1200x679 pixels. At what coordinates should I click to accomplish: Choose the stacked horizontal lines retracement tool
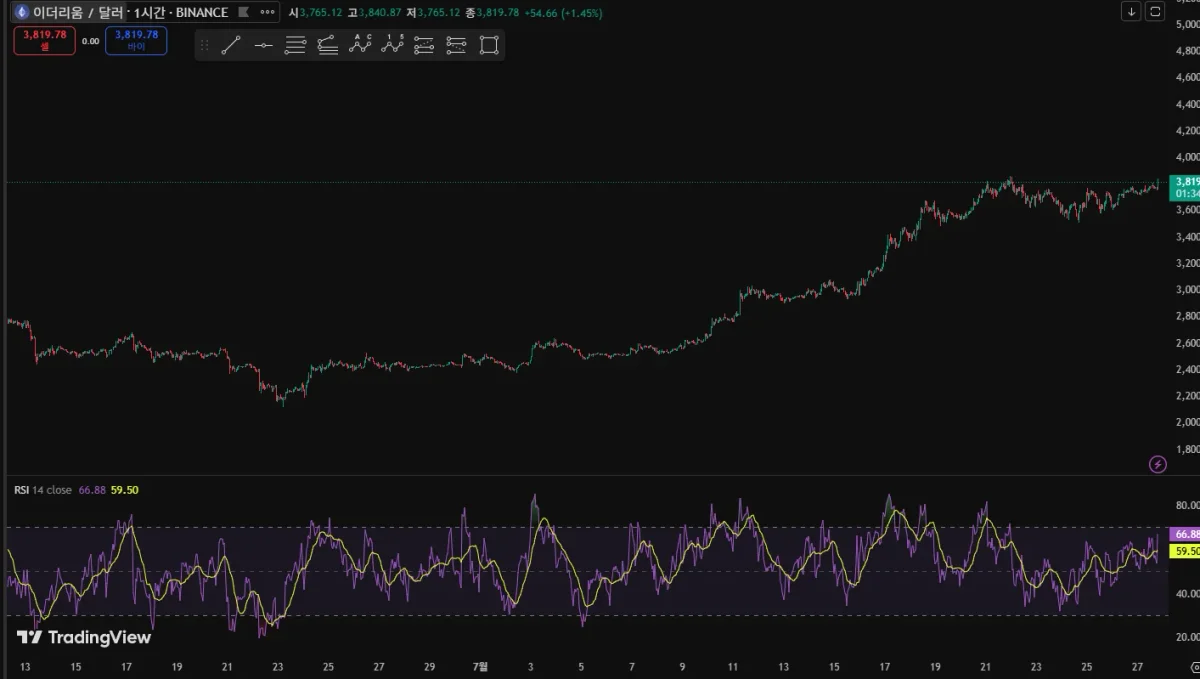[295, 45]
